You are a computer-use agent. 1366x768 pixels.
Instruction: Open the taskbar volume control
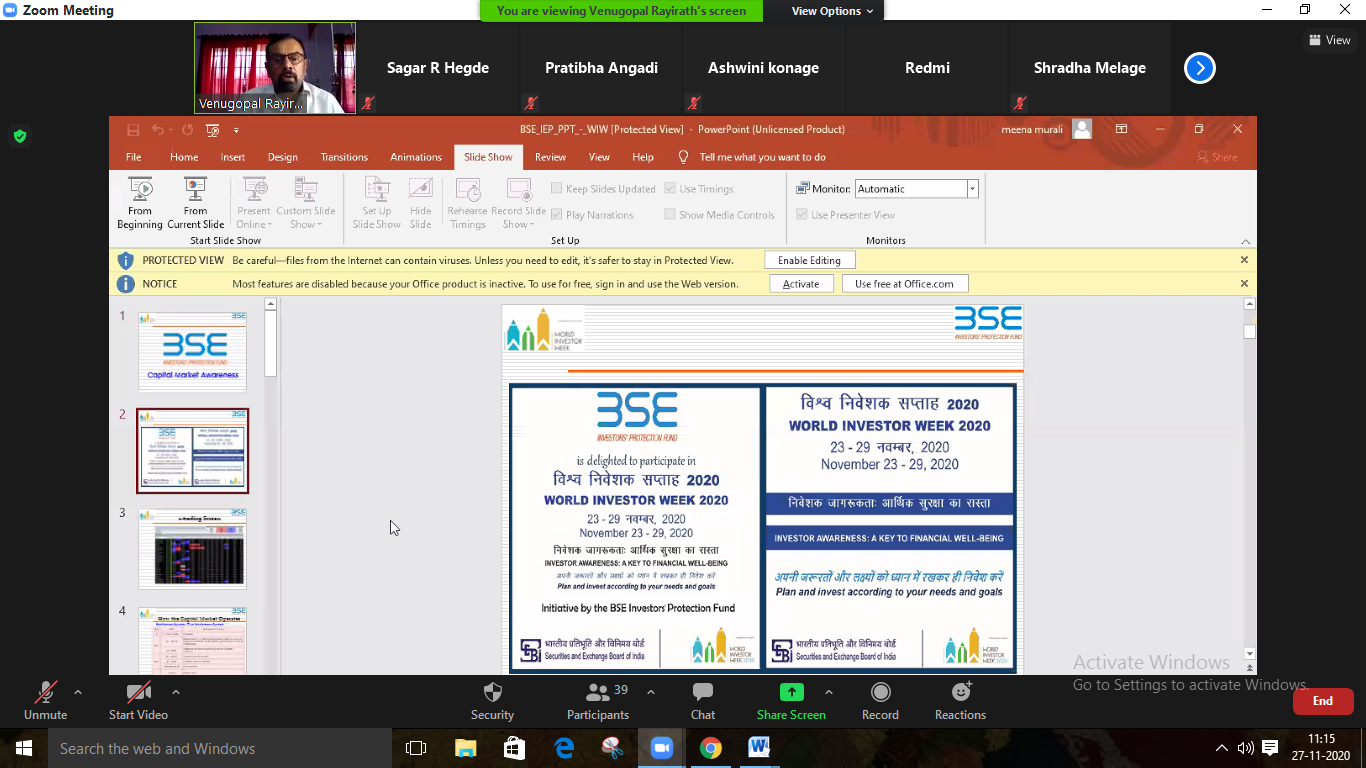click(x=1246, y=748)
